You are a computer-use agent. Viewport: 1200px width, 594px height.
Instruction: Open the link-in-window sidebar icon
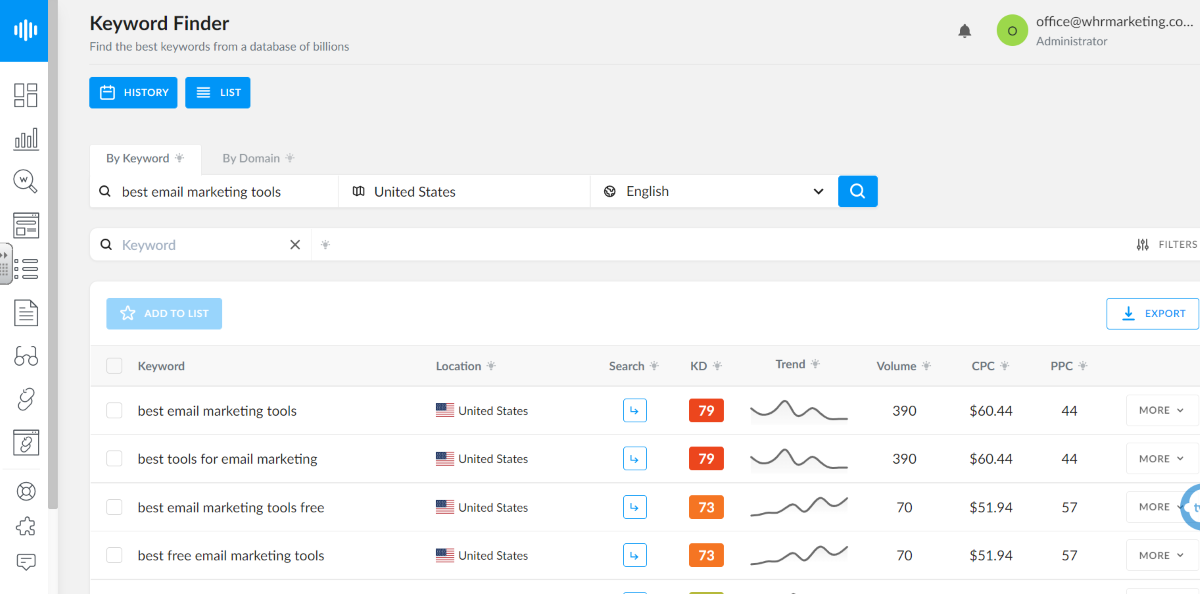(x=26, y=442)
